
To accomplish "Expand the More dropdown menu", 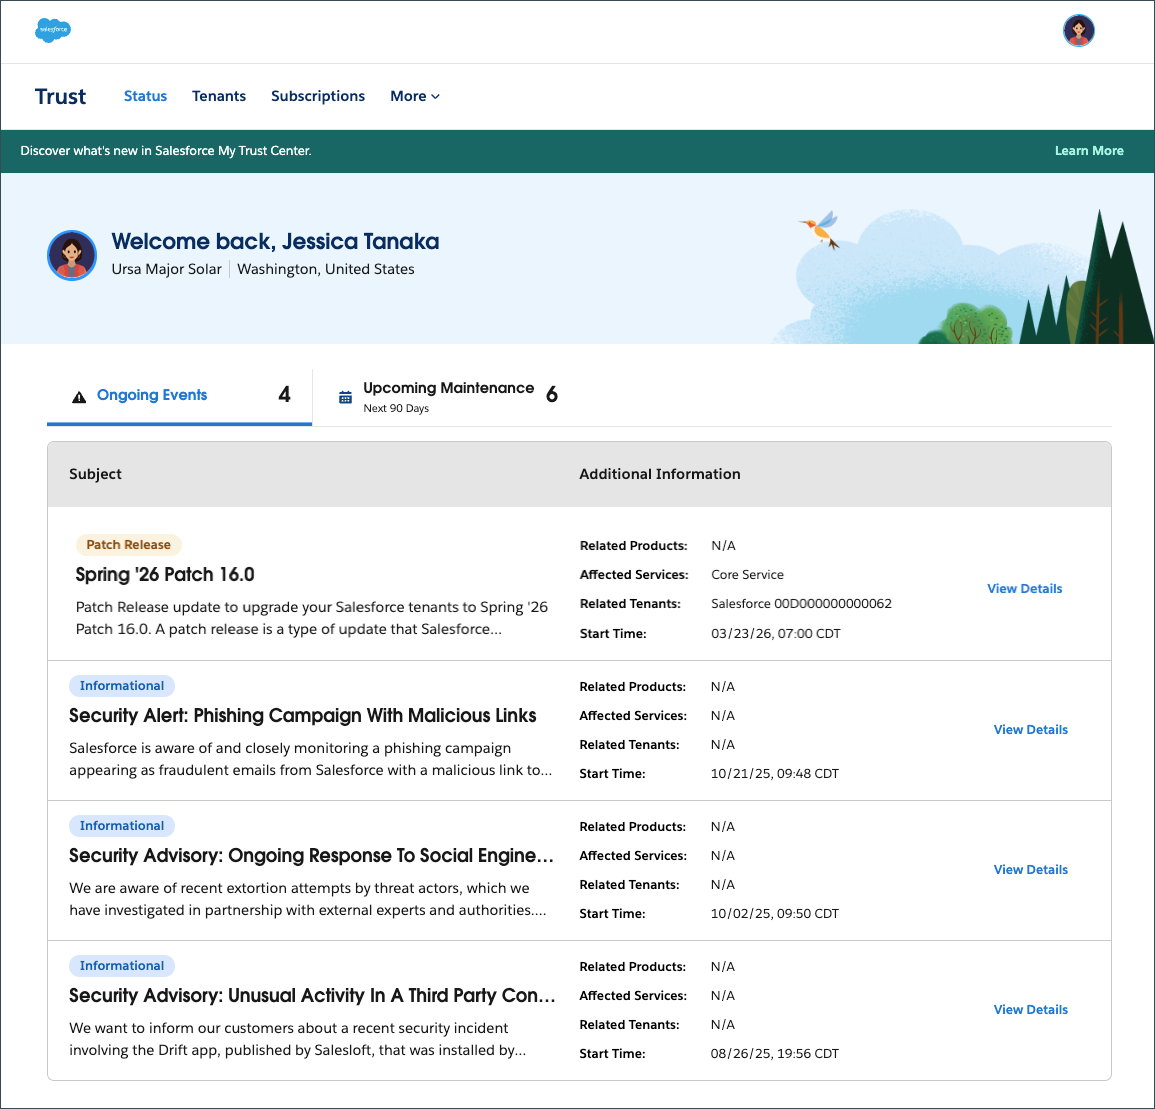I will pyautogui.click(x=414, y=96).
